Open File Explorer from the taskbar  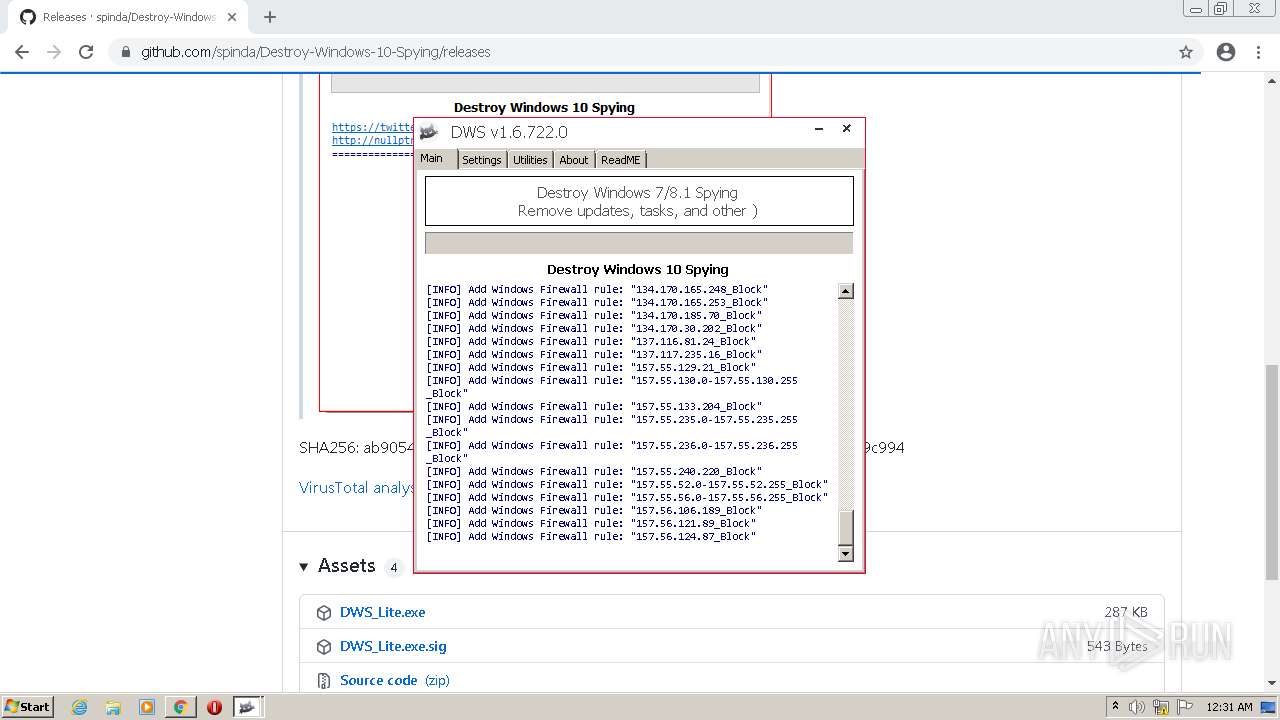tap(113, 707)
